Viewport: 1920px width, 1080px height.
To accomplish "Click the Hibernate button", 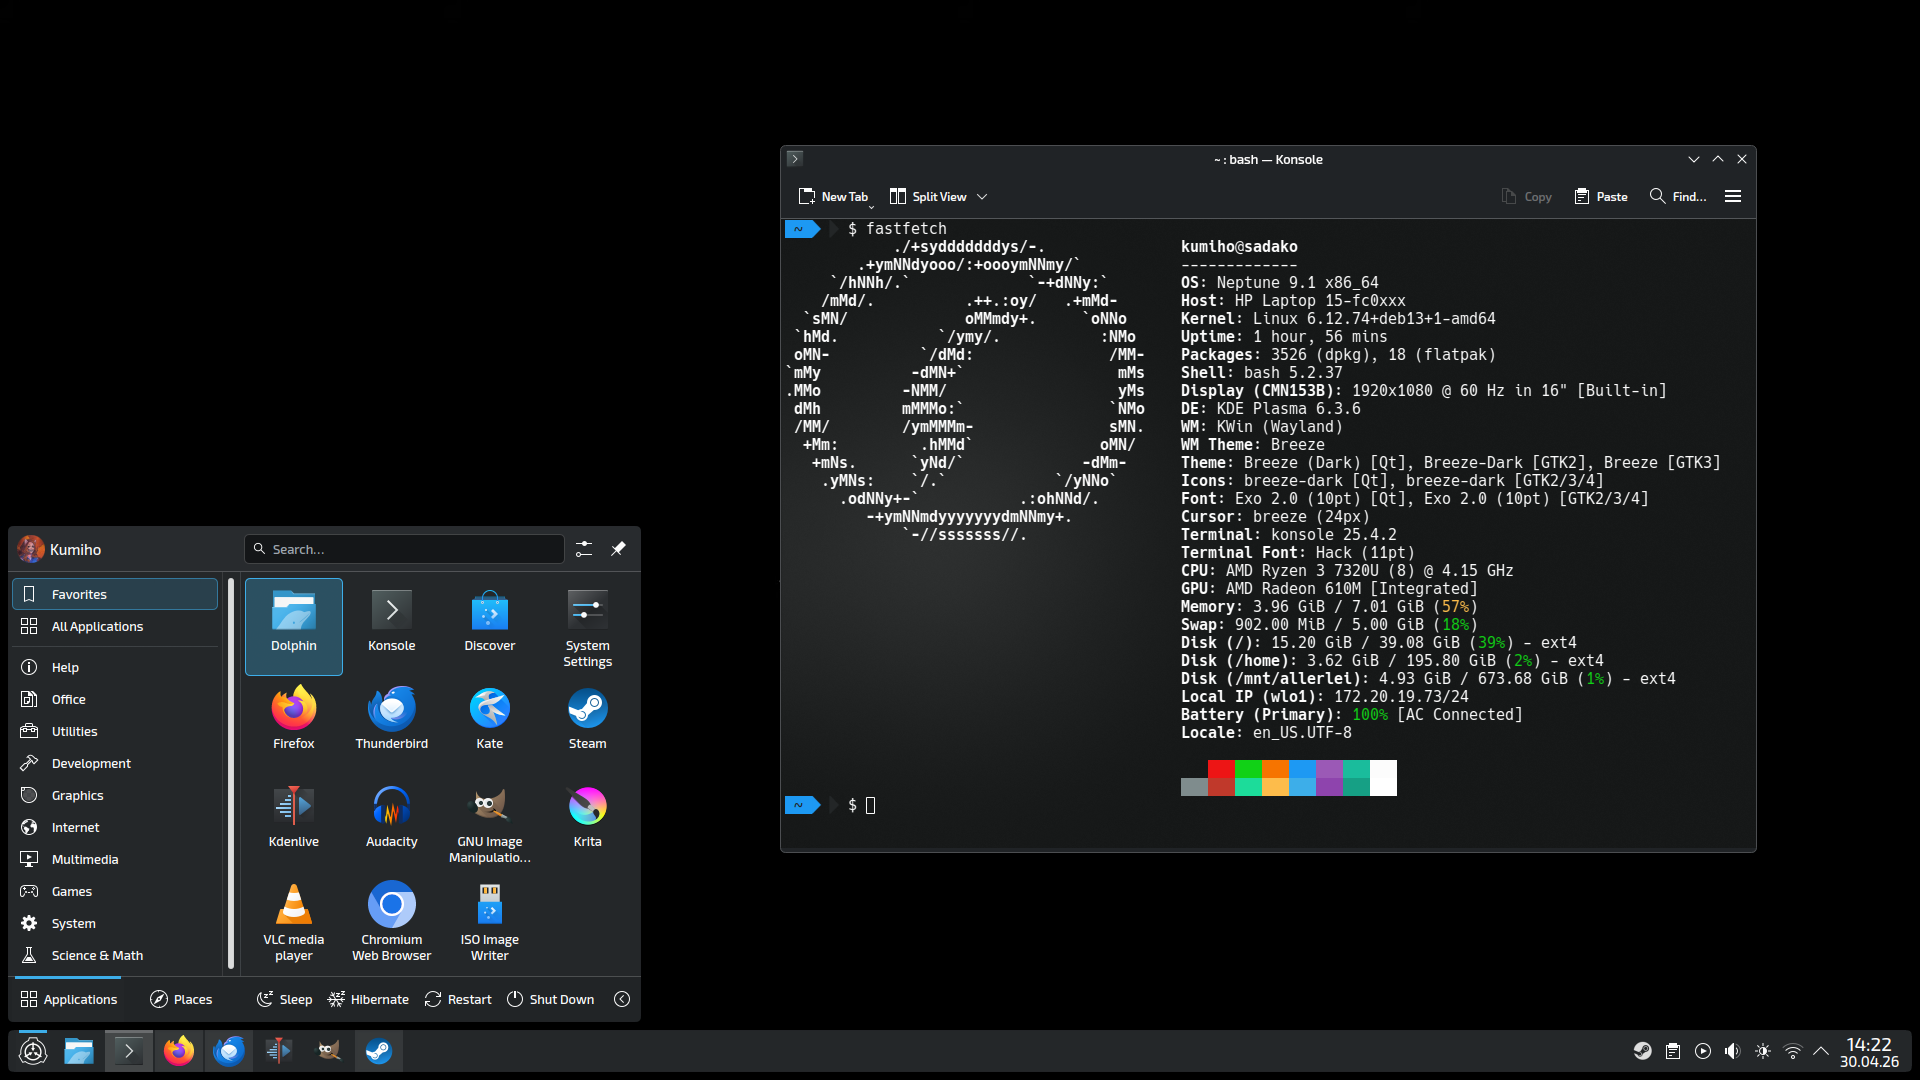I will [369, 999].
